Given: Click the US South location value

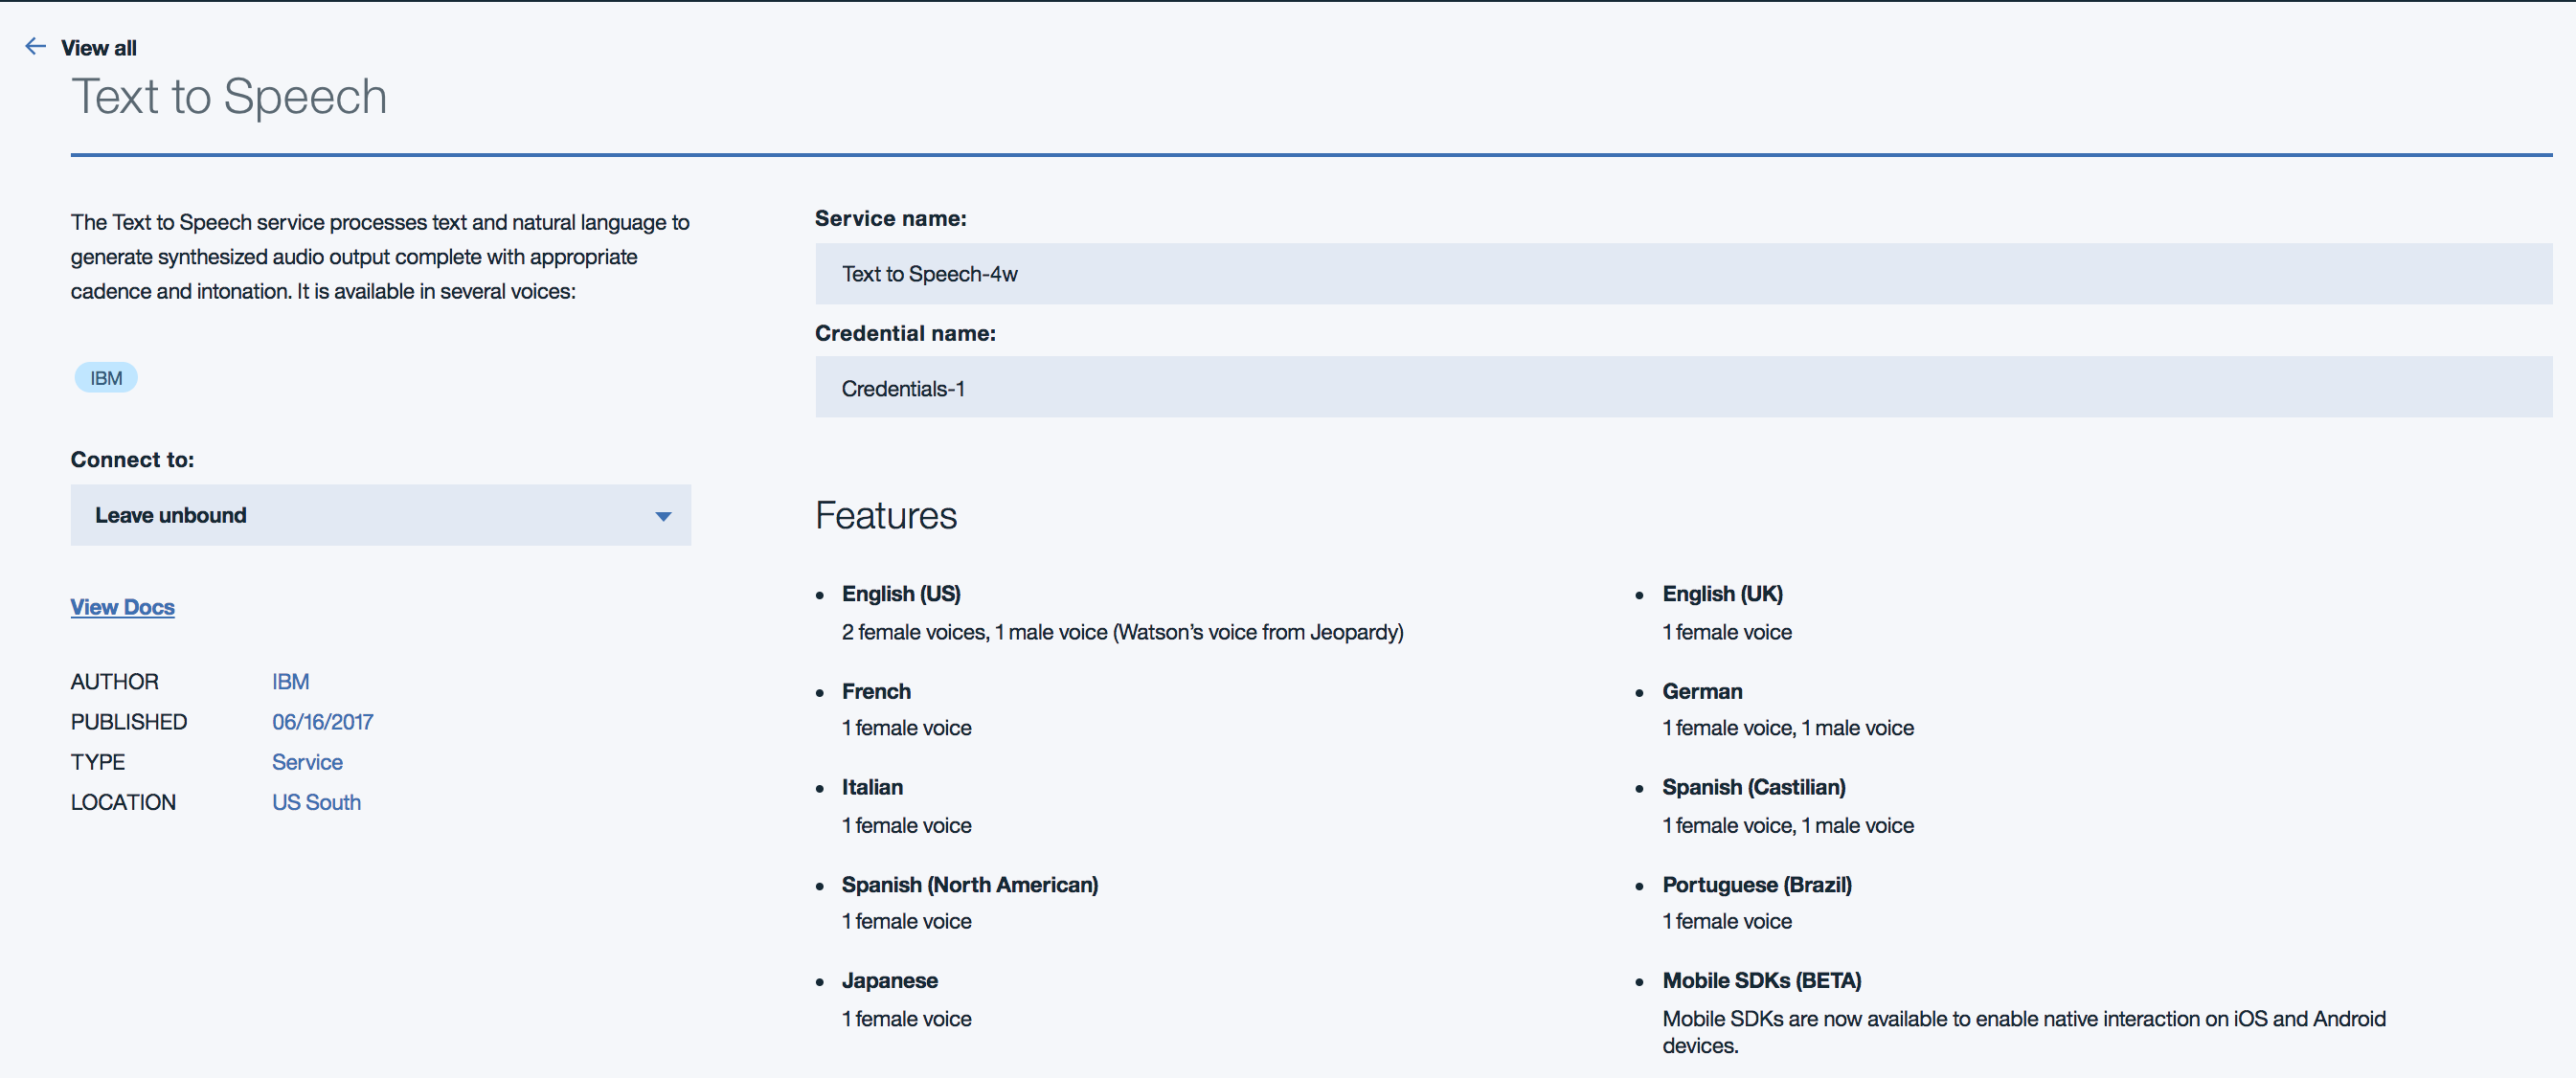Looking at the screenshot, I should click(x=316, y=802).
